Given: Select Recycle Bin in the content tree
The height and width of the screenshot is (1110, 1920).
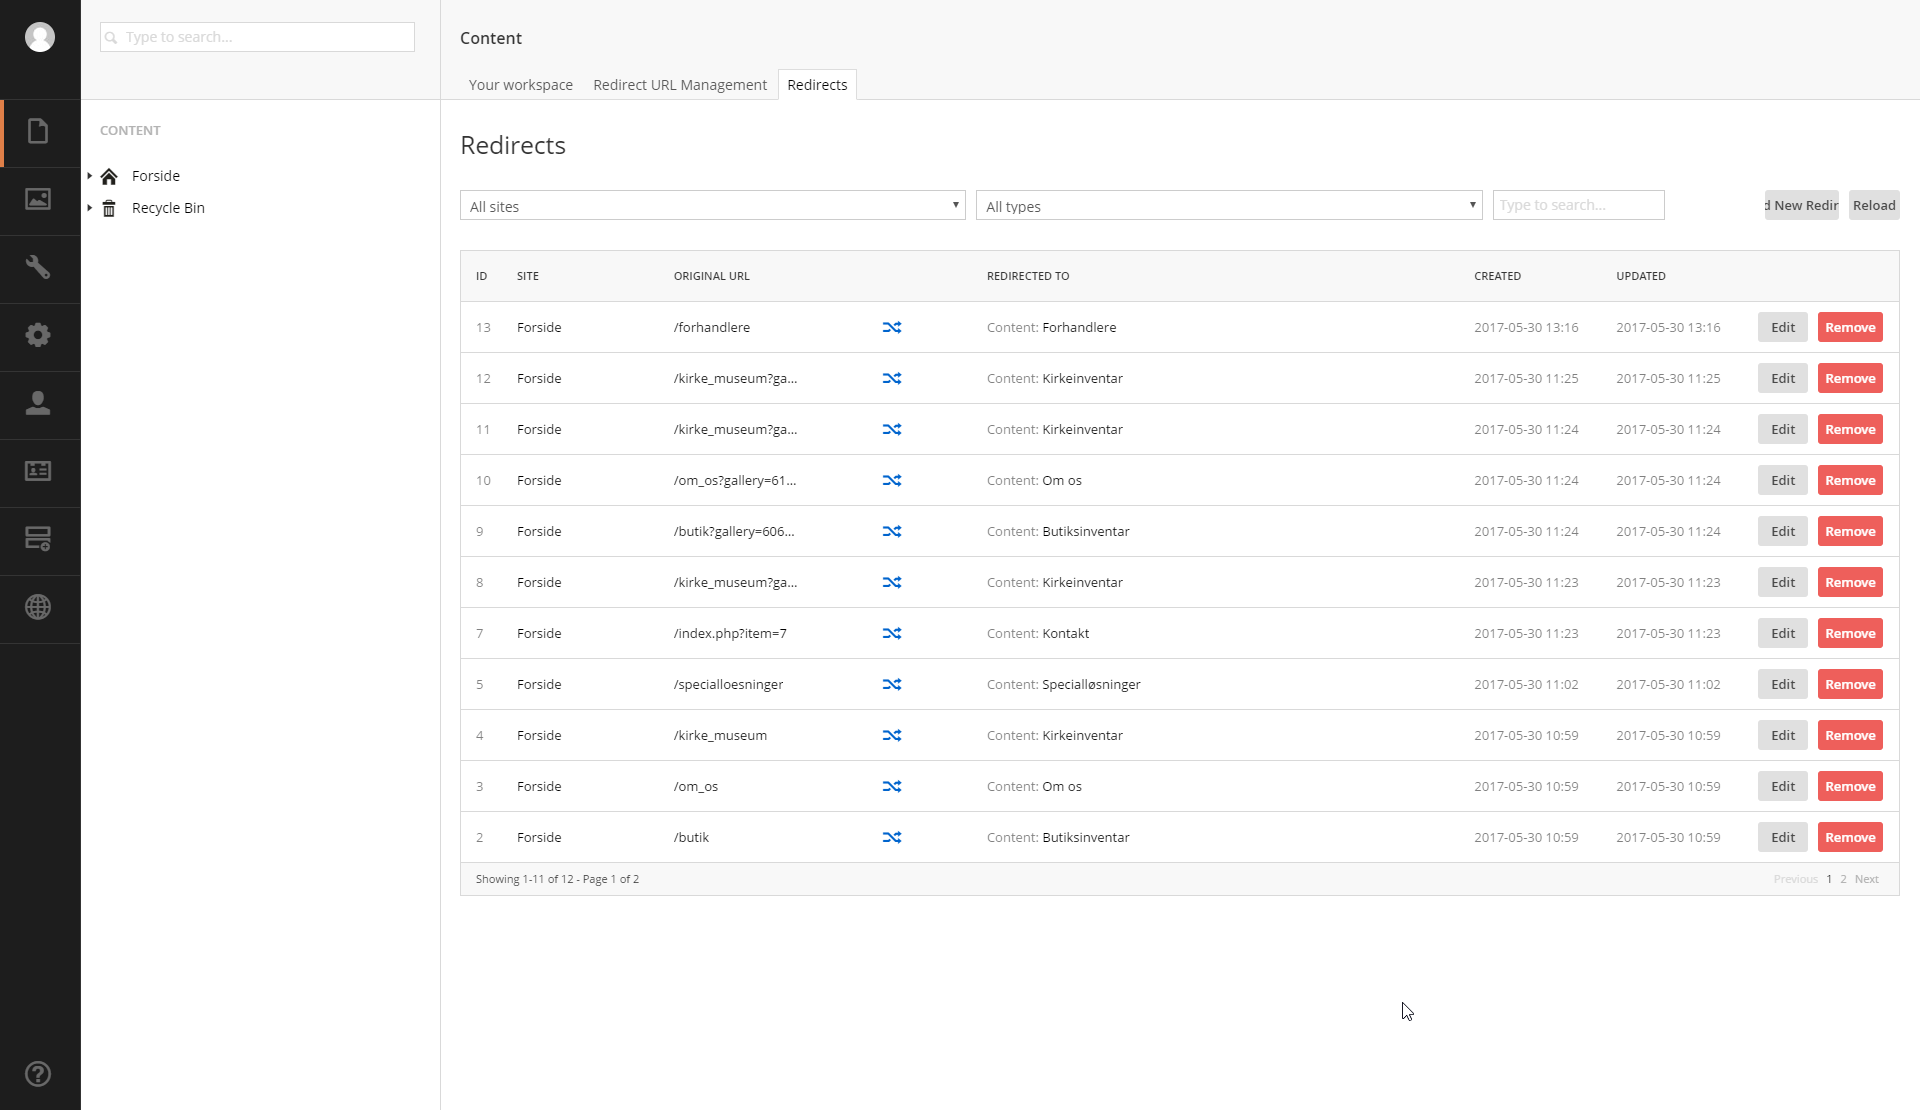Looking at the screenshot, I should (168, 208).
